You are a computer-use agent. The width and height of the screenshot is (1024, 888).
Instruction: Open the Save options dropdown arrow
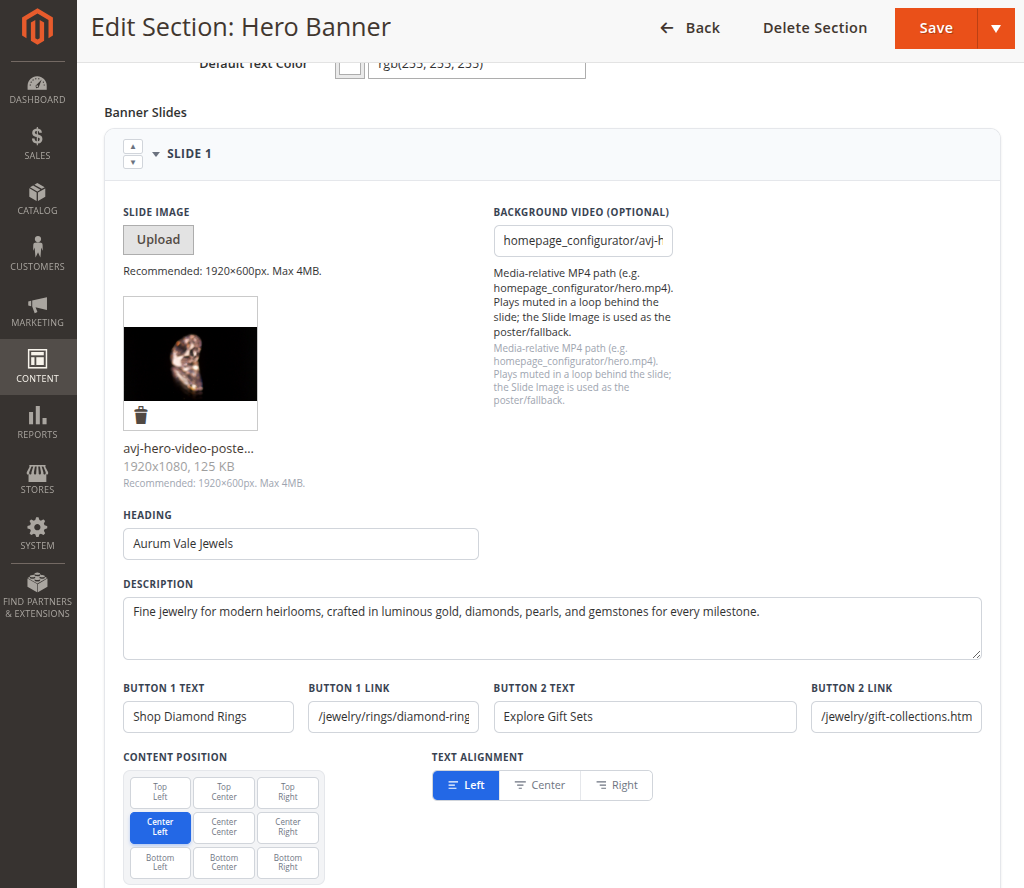996,28
